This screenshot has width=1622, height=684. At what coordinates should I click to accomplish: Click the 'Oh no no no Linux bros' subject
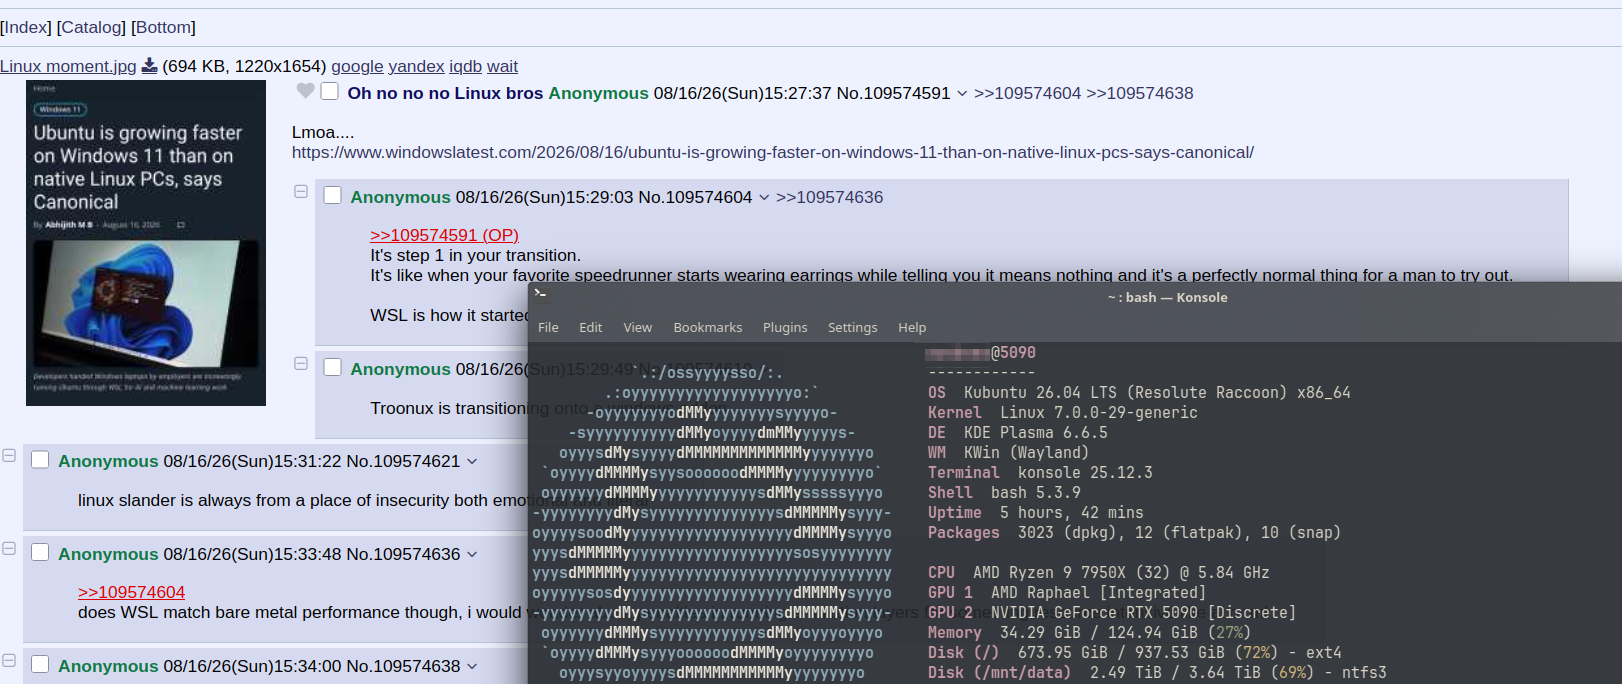[x=445, y=93]
